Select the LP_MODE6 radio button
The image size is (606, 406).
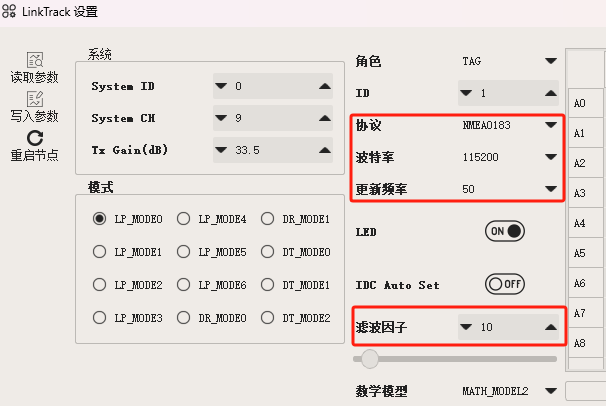(x=183, y=285)
